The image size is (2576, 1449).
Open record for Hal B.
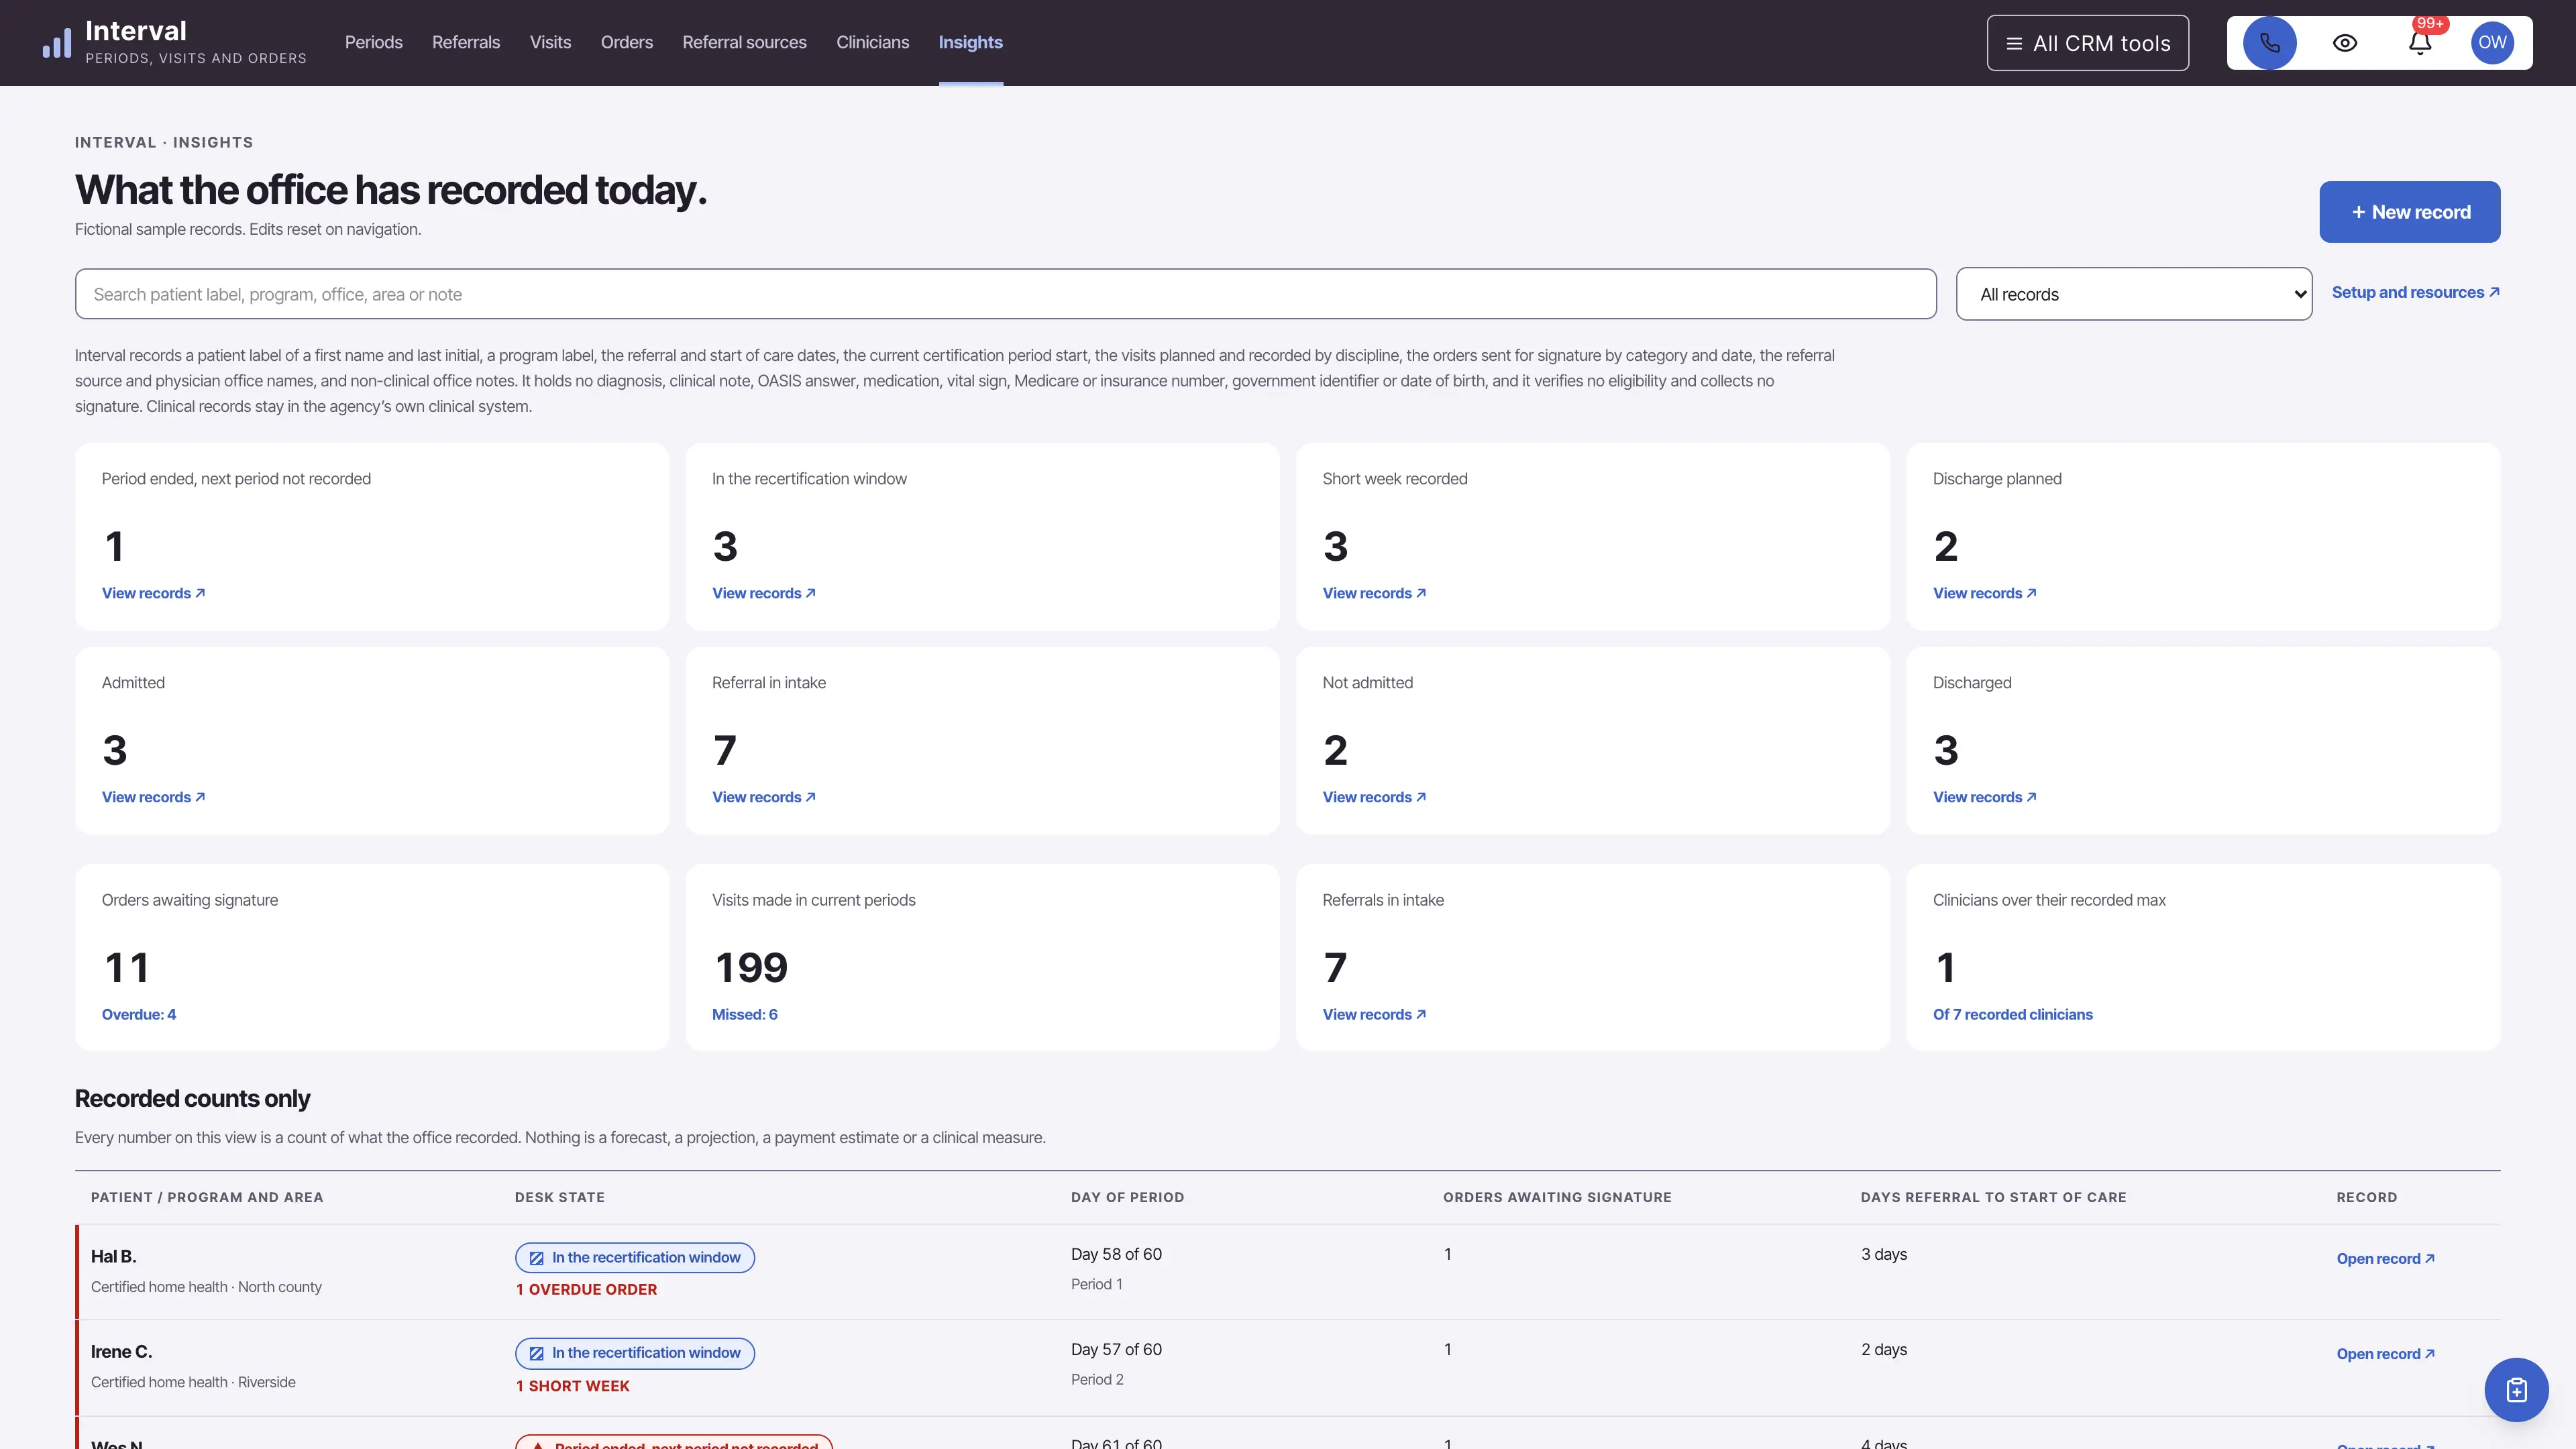pos(2385,1258)
